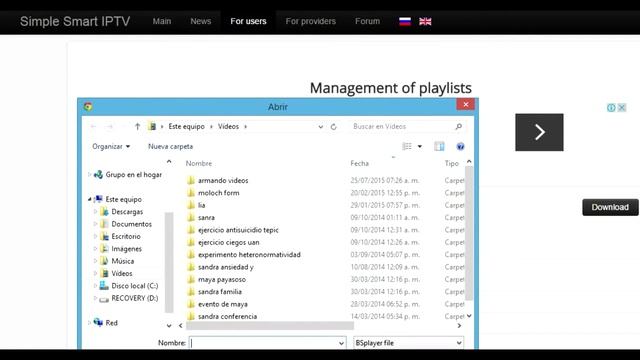Screen dimensions: 640x360
Task: Open the address bar history dropdown
Action: (x=321, y=127)
